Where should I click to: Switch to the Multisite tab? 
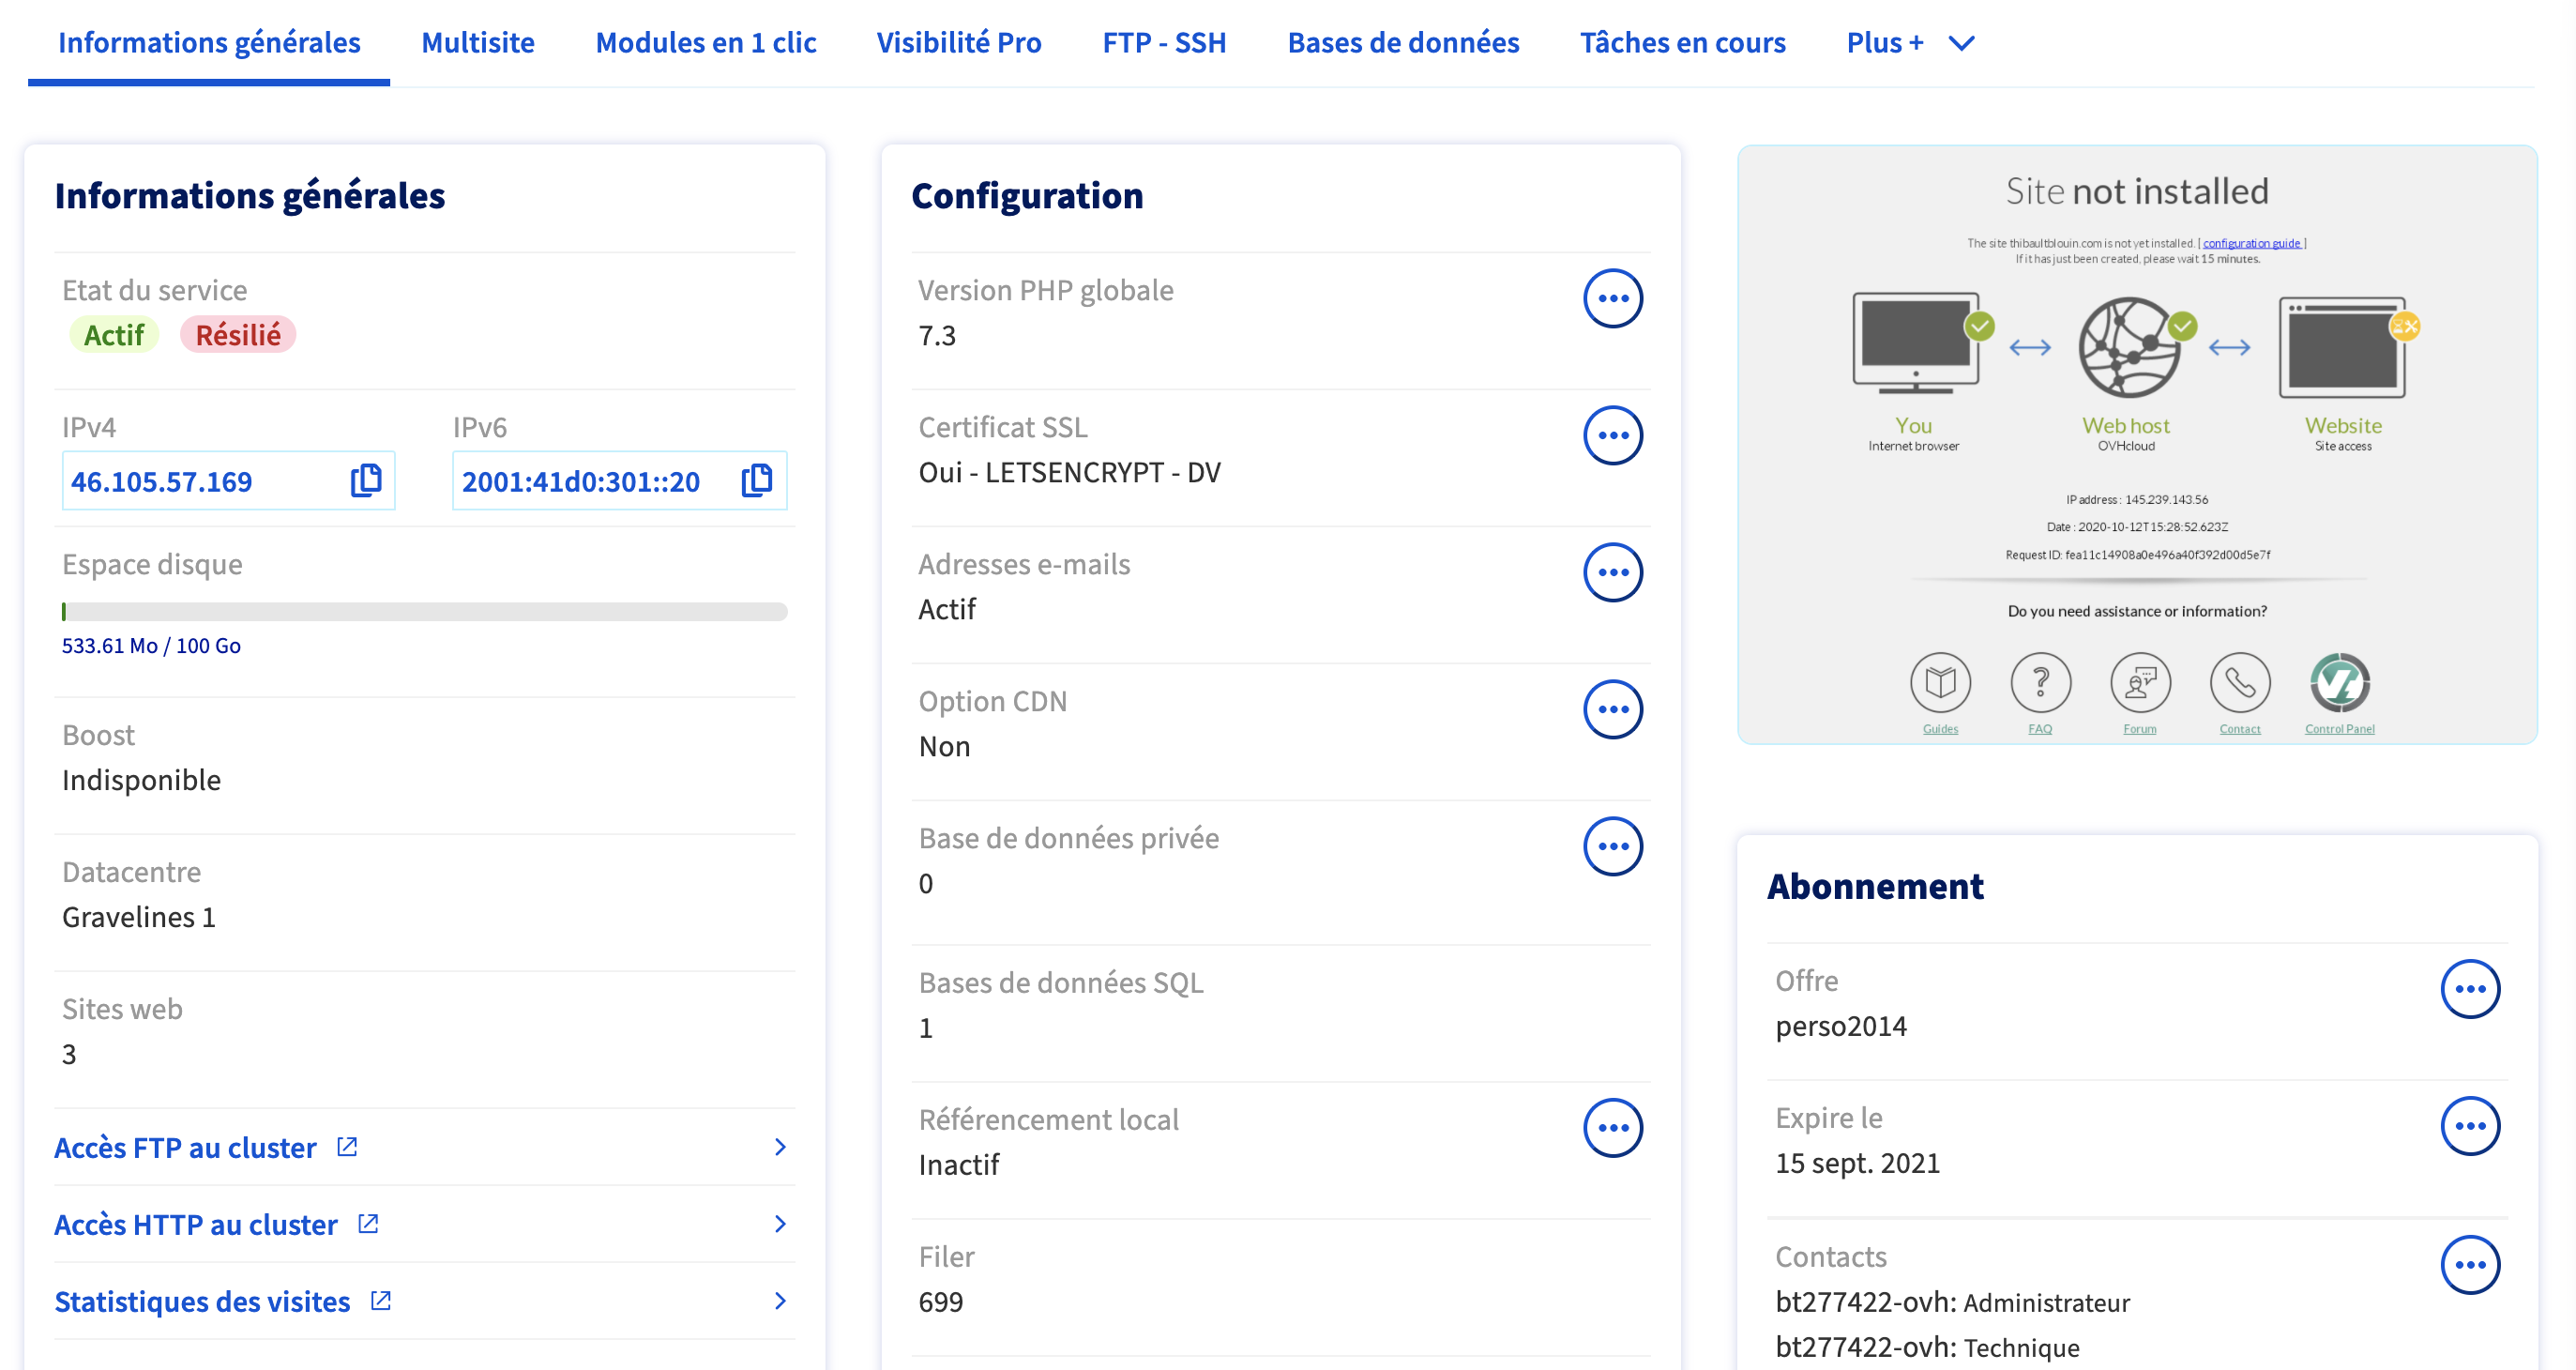[477, 43]
